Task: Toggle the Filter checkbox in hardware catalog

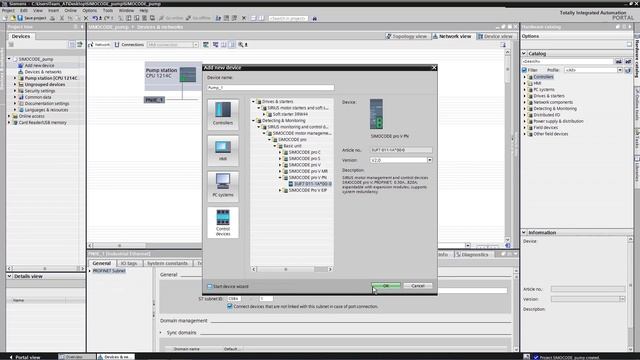Action: tap(524, 70)
